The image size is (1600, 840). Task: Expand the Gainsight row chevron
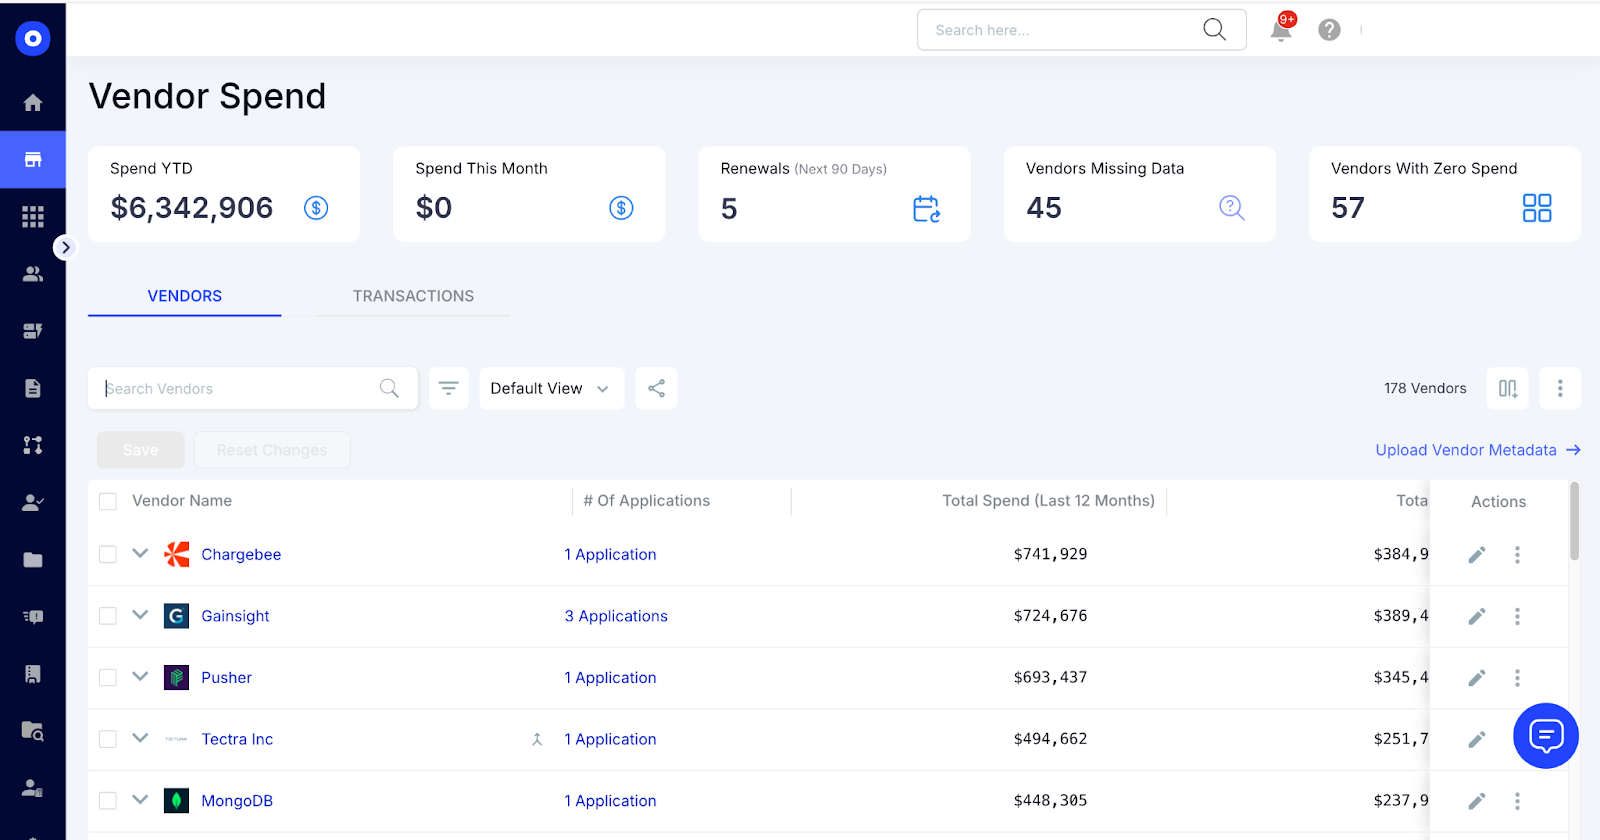[140, 615]
